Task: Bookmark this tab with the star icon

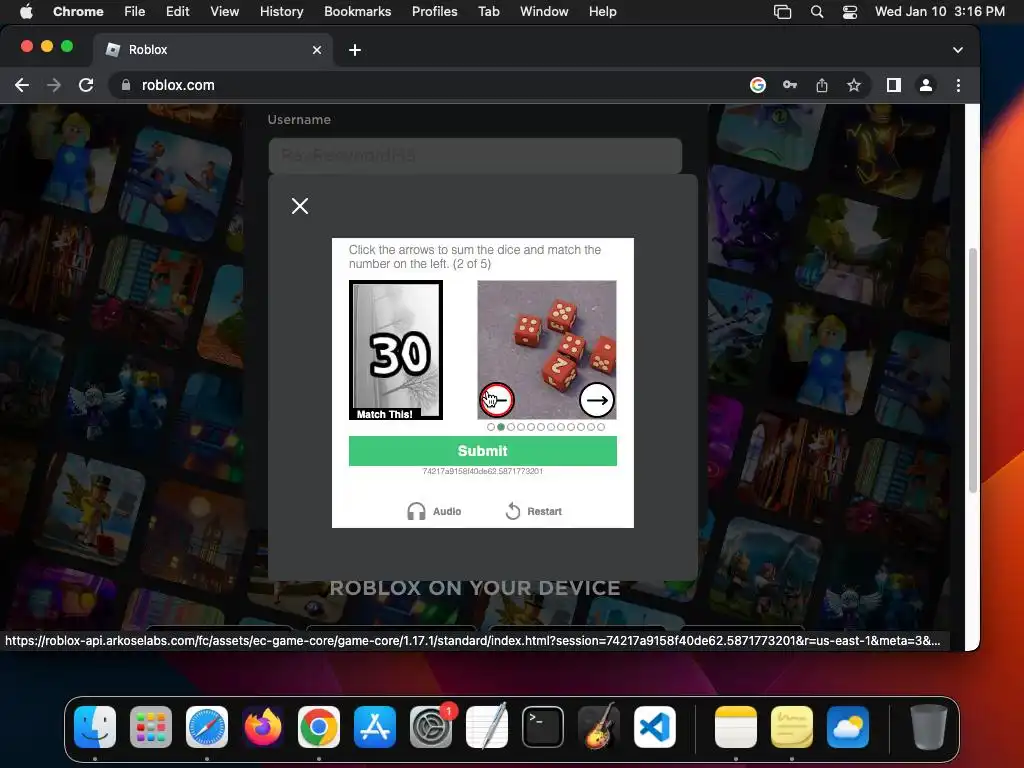Action: point(854,85)
